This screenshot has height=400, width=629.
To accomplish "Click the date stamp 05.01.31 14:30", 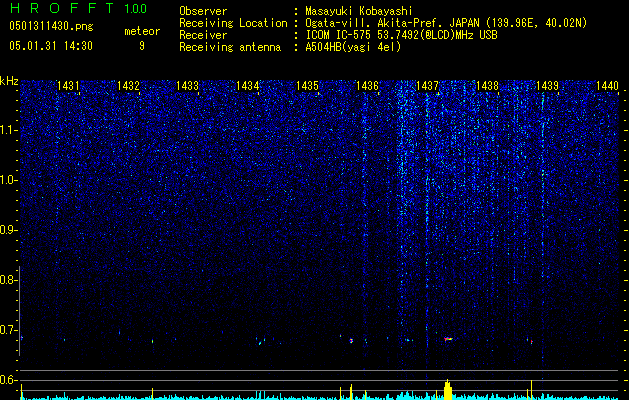I will [51, 46].
